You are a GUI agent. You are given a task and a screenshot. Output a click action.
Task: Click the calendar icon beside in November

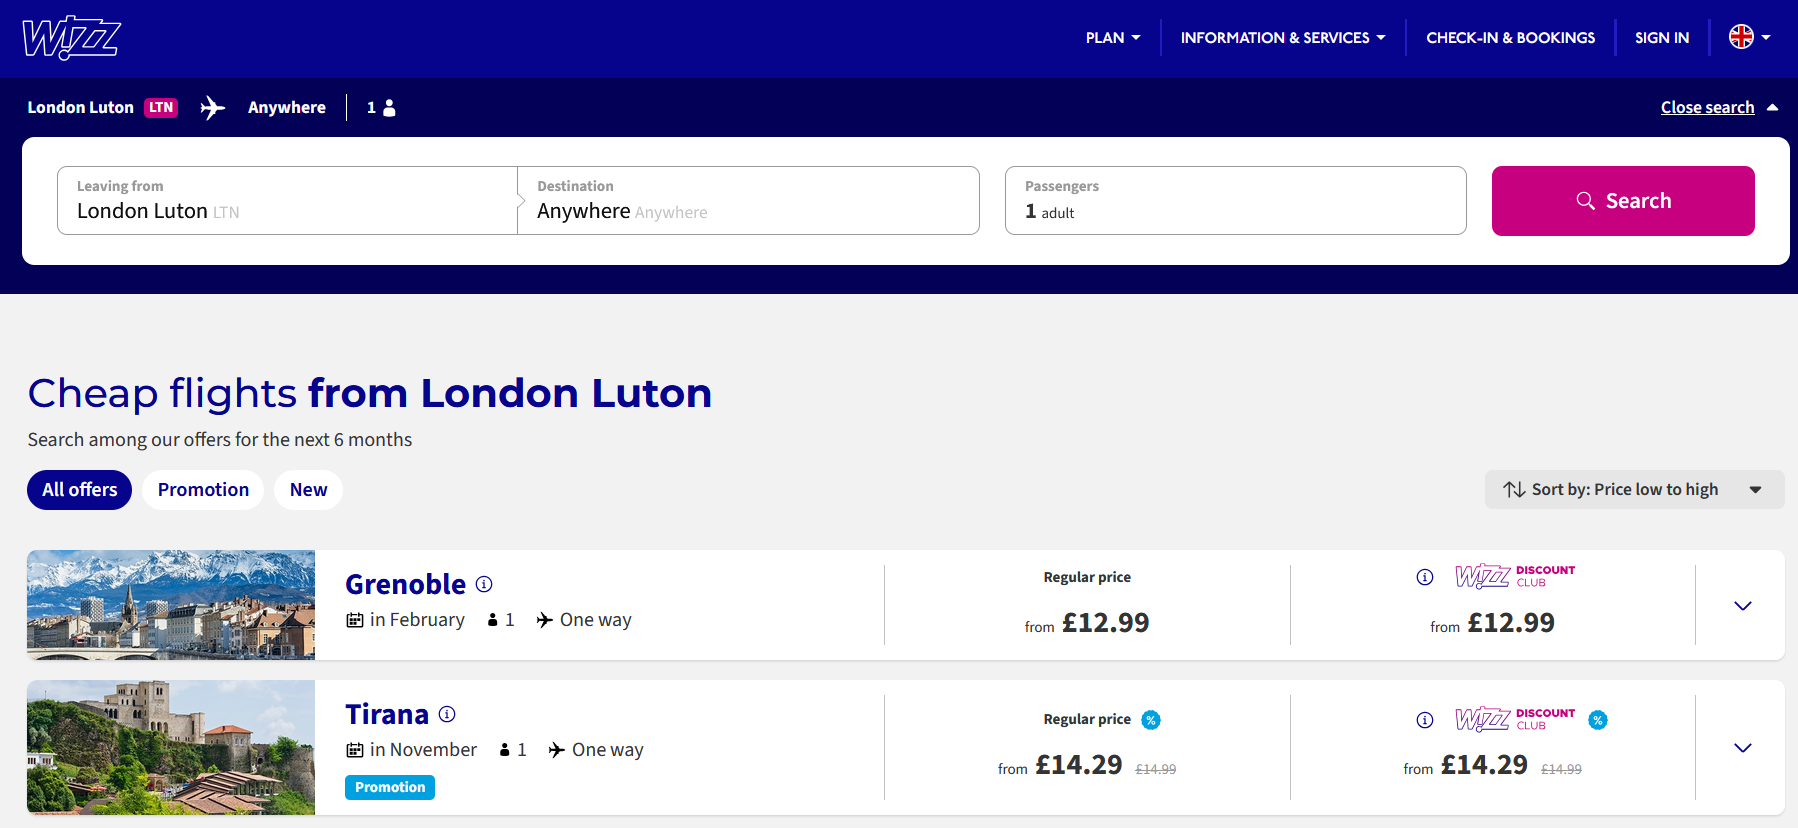pyautogui.click(x=355, y=749)
